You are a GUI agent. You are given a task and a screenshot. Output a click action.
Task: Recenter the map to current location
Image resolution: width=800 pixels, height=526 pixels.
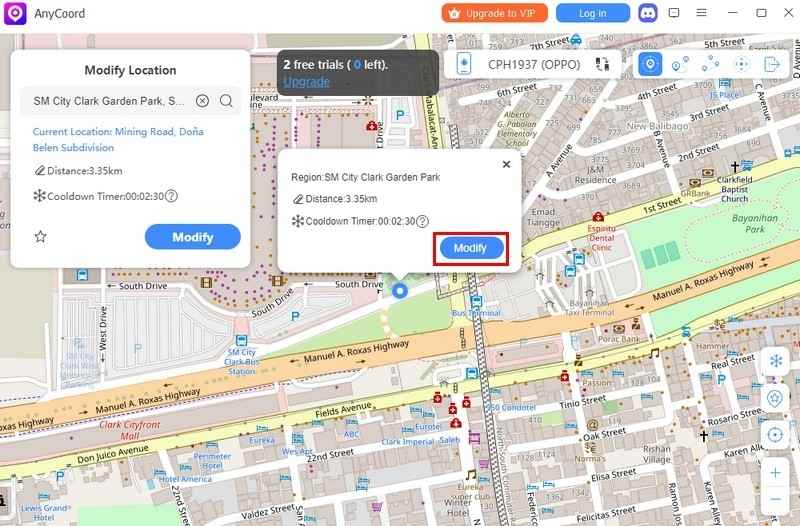[775, 435]
